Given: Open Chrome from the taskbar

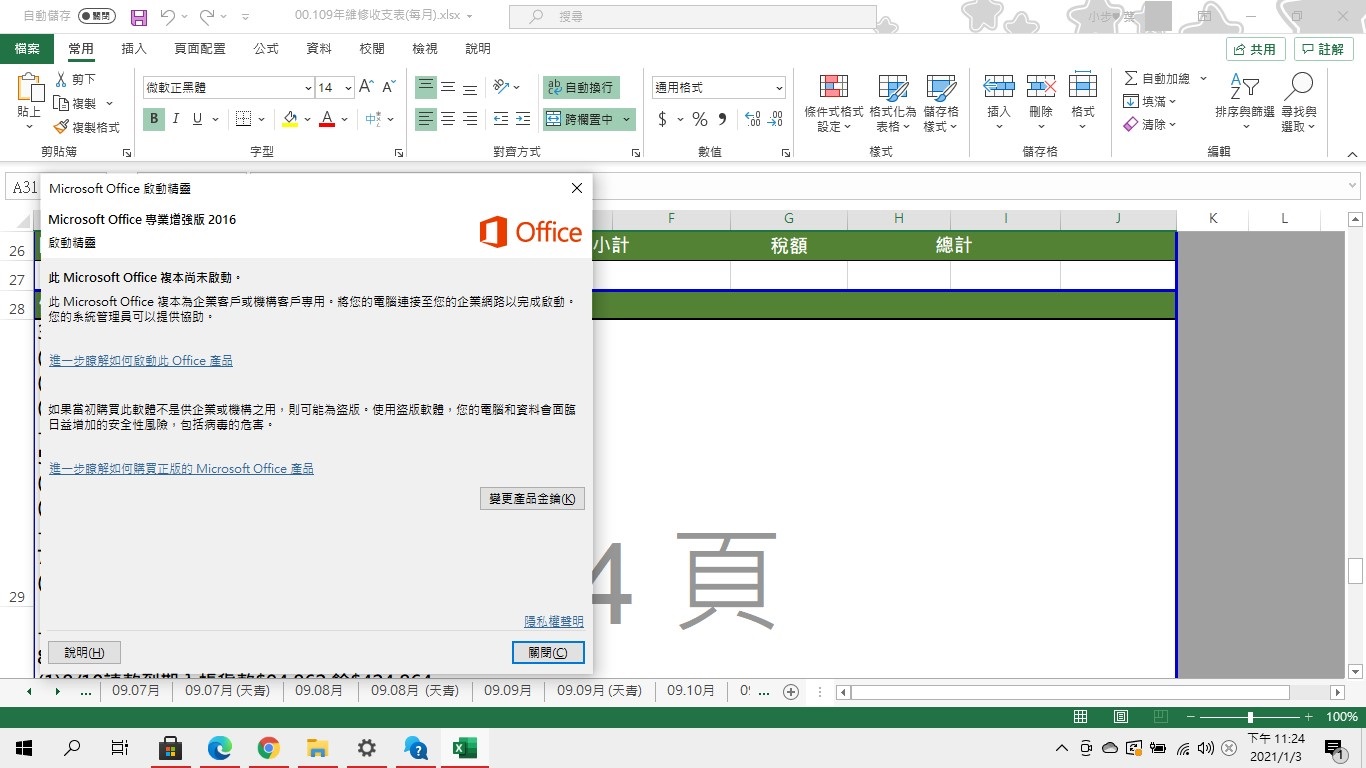Looking at the screenshot, I should pos(268,747).
